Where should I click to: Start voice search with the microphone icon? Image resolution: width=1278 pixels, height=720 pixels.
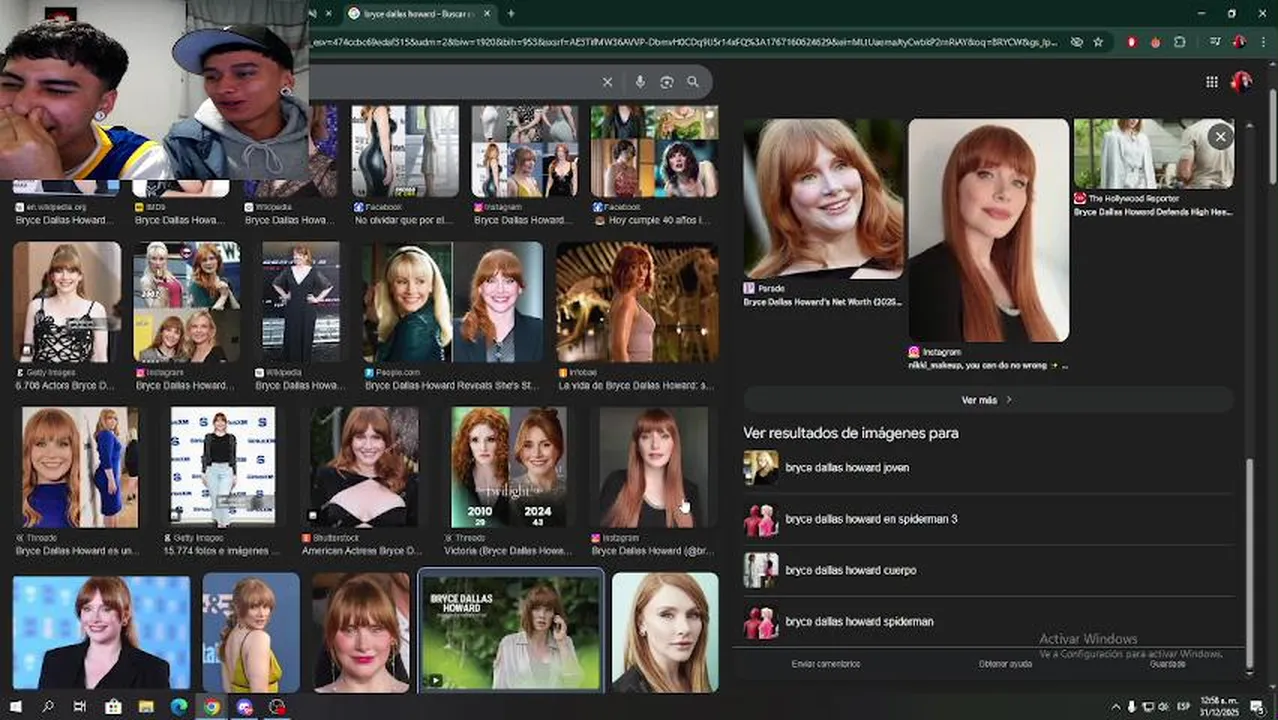[640, 82]
